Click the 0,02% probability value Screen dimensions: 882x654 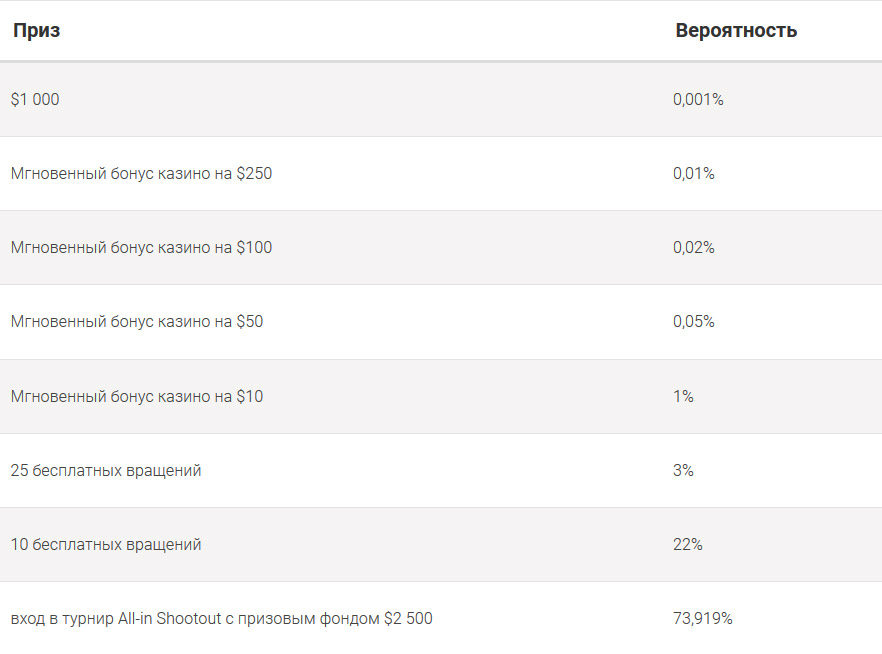(x=694, y=247)
